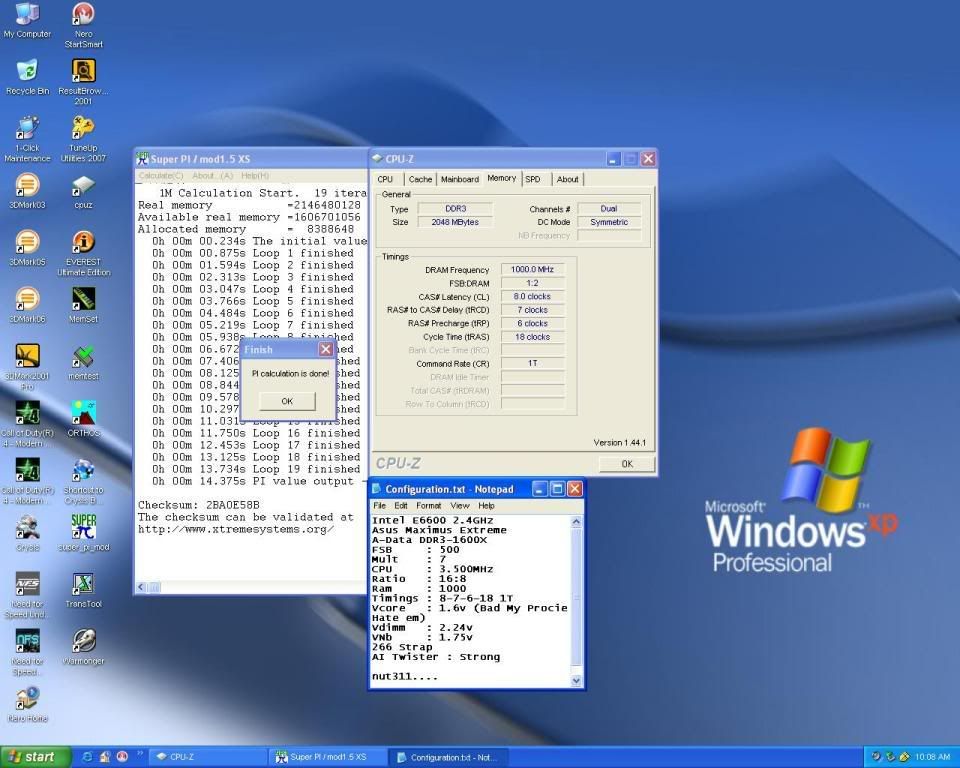Launch 3DMark06 from the desktop

27,300
